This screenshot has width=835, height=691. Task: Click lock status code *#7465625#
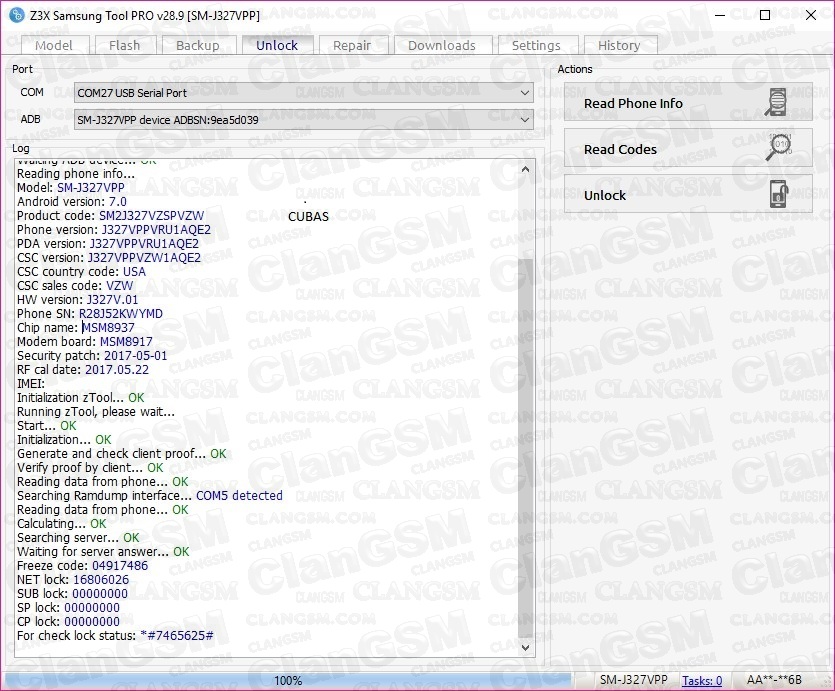click(177, 636)
